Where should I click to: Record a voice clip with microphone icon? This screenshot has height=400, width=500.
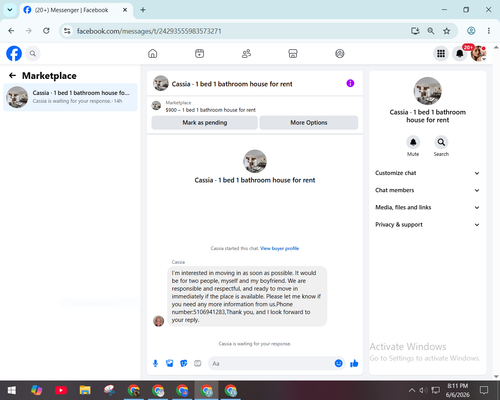(x=155, y=363)
